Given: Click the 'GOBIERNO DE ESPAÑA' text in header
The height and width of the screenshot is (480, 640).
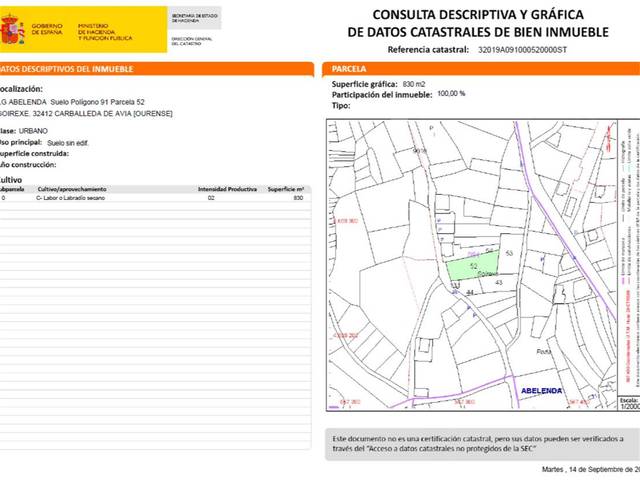Looking at the screenshot, I should 47,29.
